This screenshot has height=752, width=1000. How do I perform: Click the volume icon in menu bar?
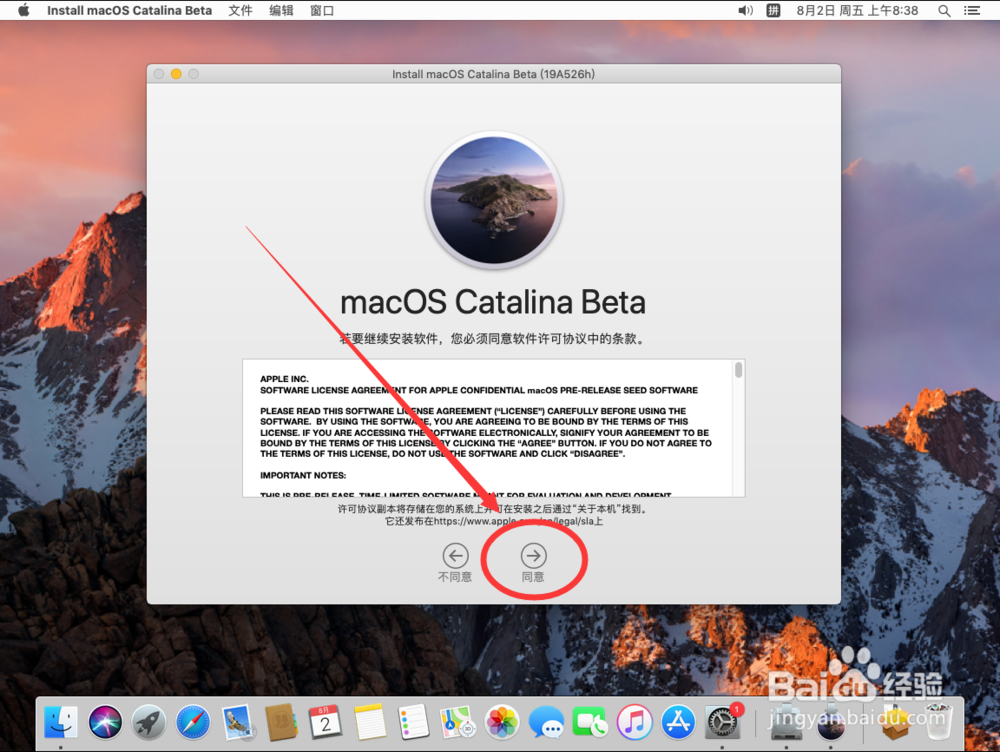click(x=745, y=10)
